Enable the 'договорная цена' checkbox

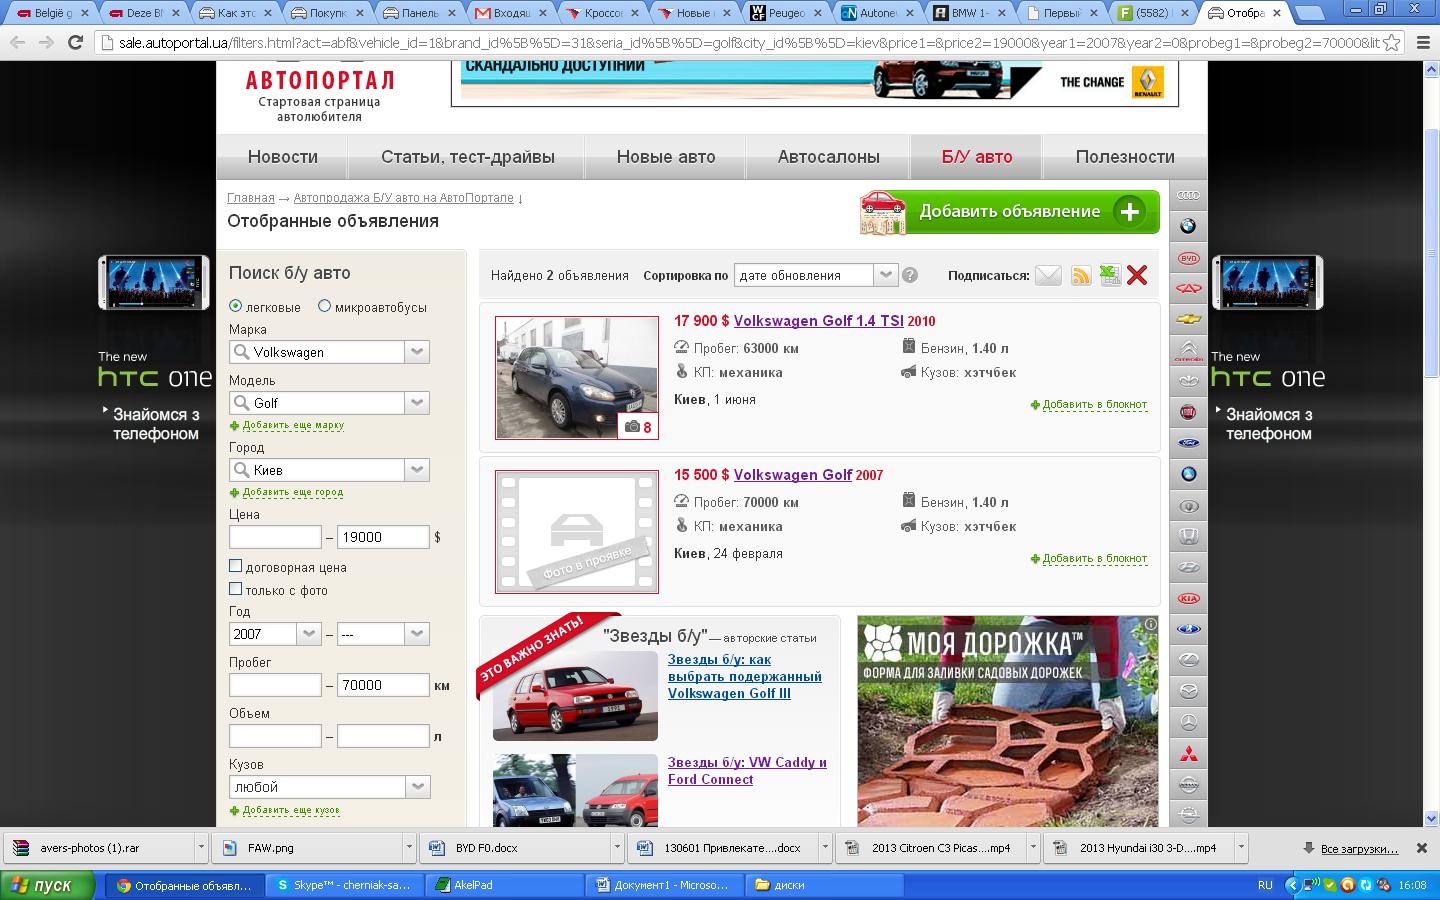click(x=236, y=566)
